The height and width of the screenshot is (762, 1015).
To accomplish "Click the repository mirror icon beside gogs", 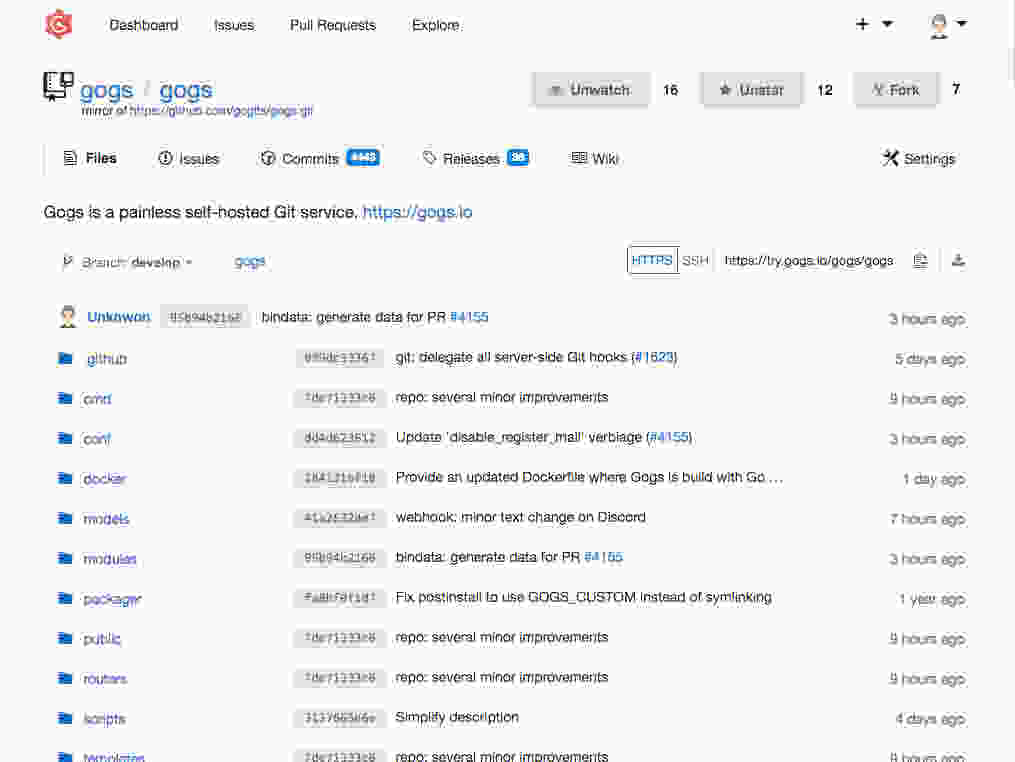I will pos(58,86).
